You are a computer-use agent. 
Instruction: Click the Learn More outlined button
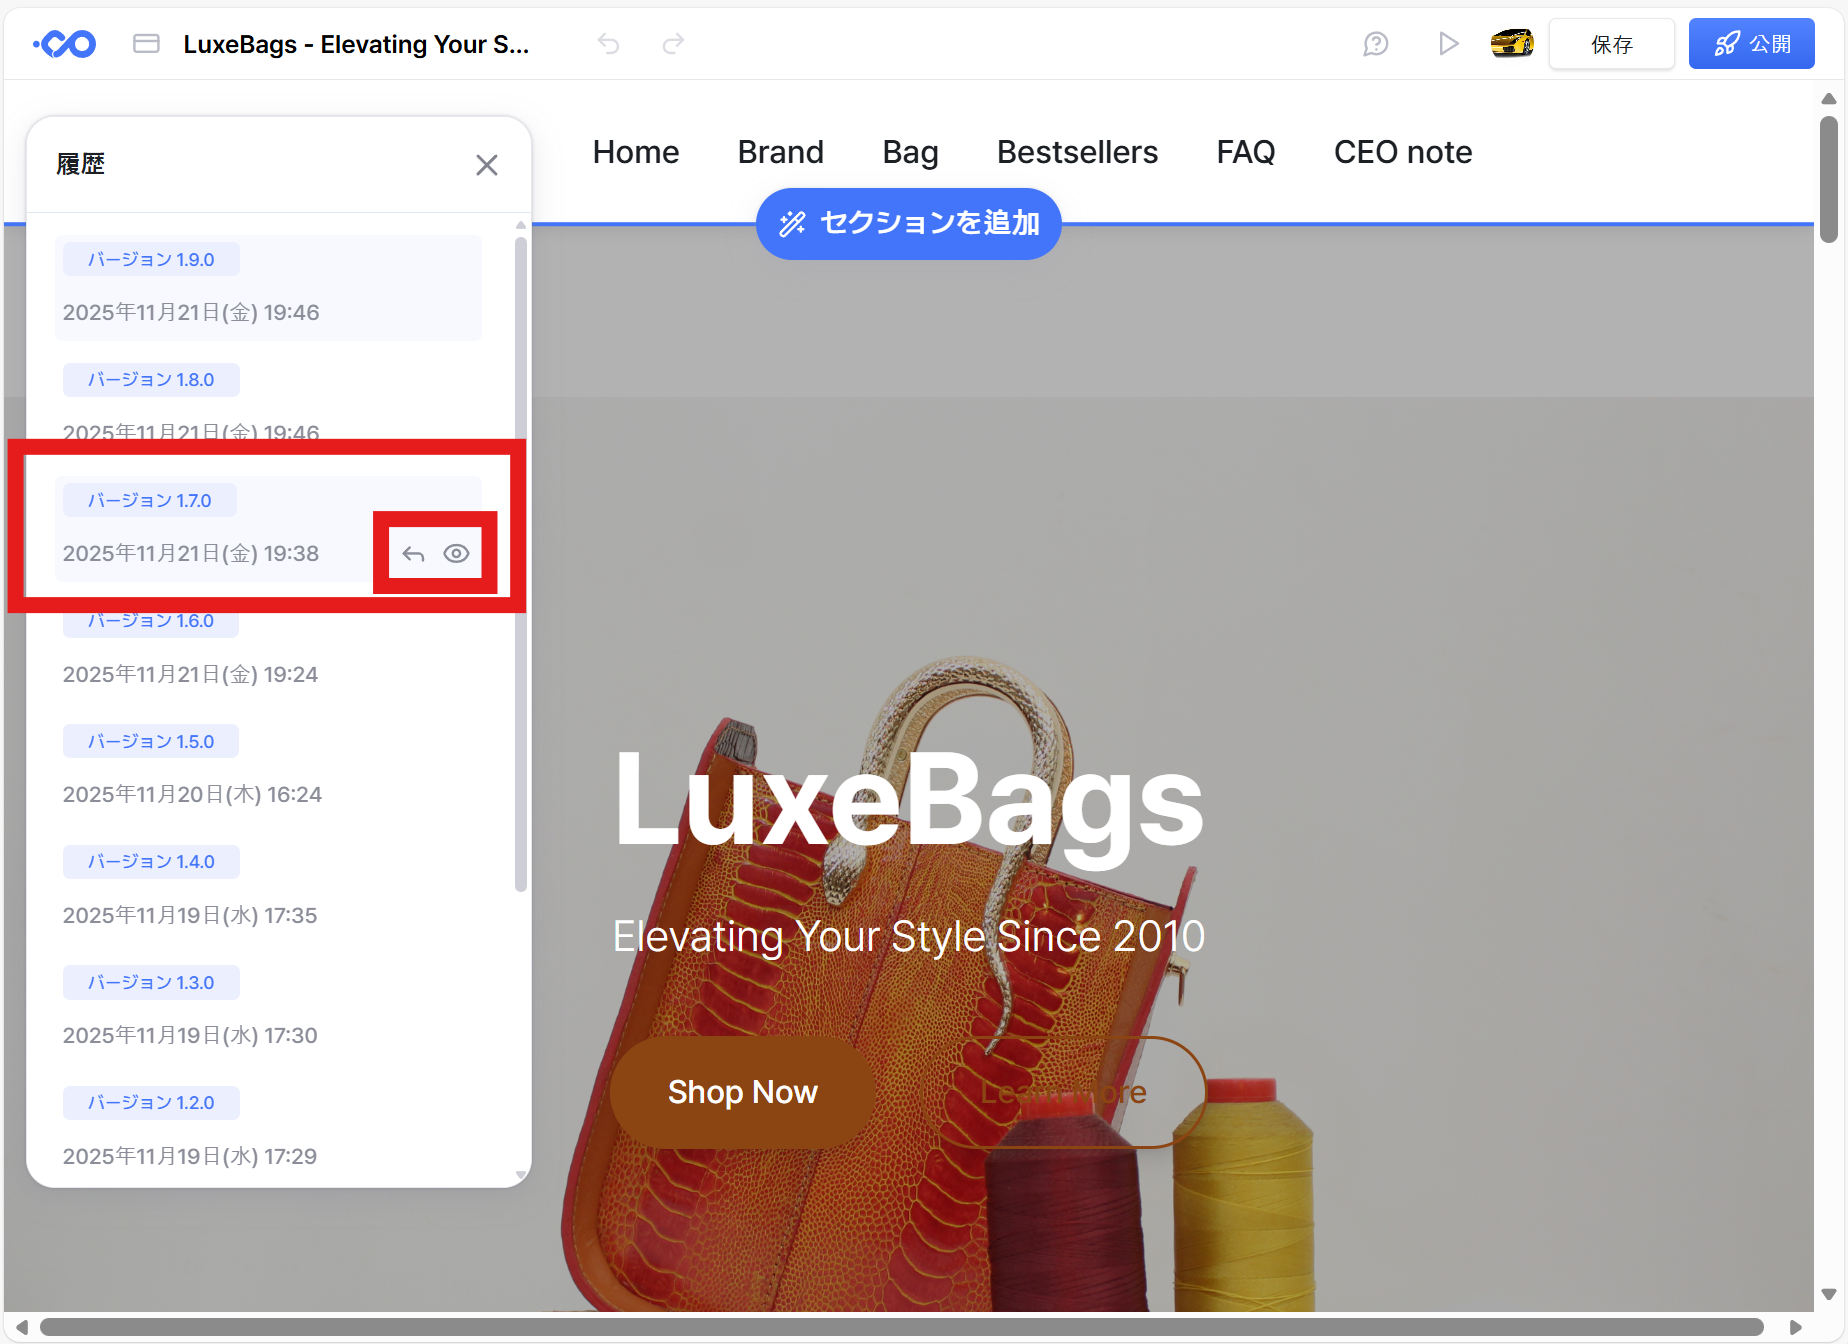(1063, 1092)
